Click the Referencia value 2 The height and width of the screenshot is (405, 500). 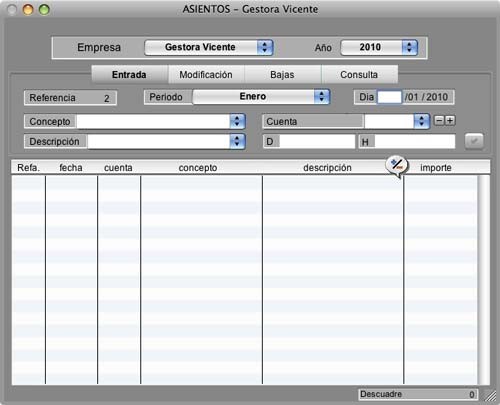(106, 98)
